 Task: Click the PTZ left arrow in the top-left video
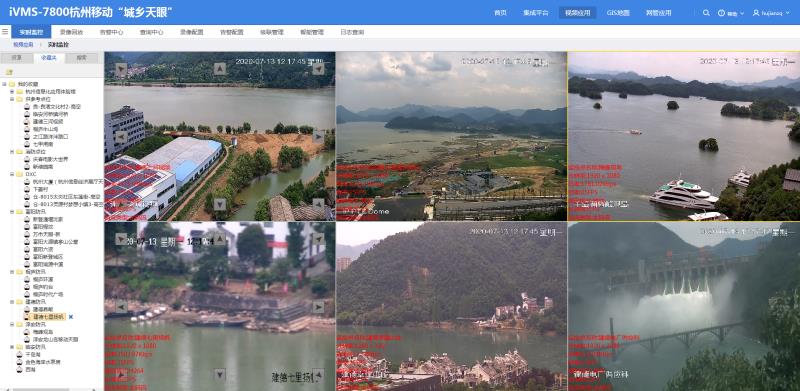pyautogui.click(x=121, y=137)
